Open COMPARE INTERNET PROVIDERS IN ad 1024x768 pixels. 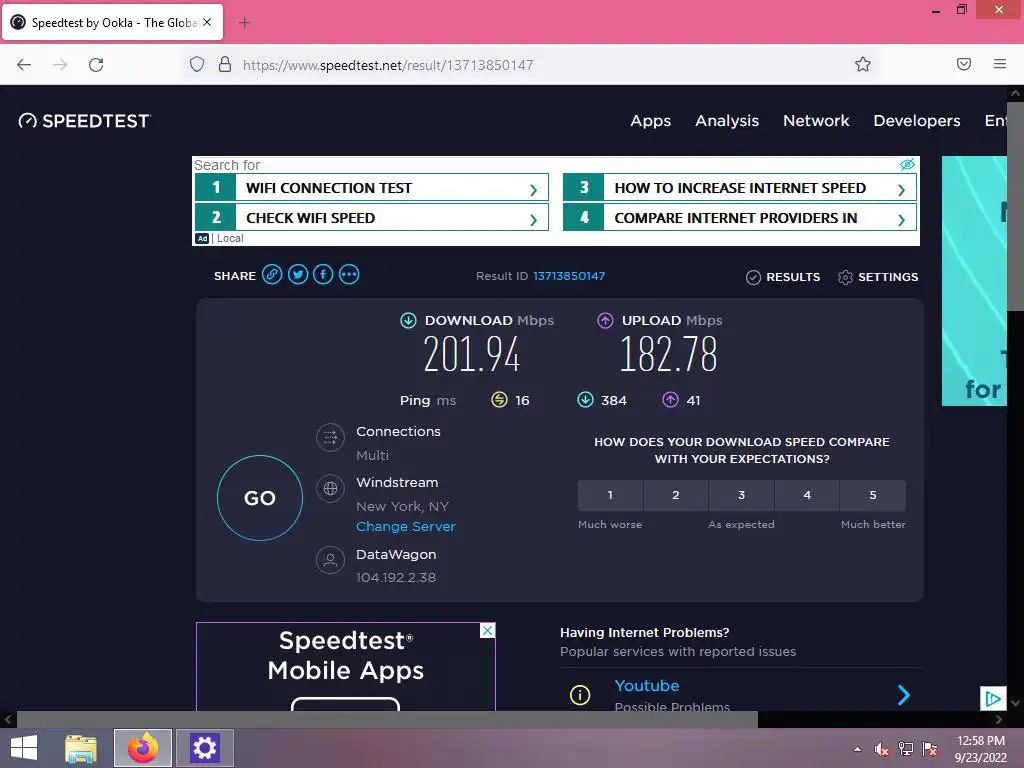coord(740,217)
